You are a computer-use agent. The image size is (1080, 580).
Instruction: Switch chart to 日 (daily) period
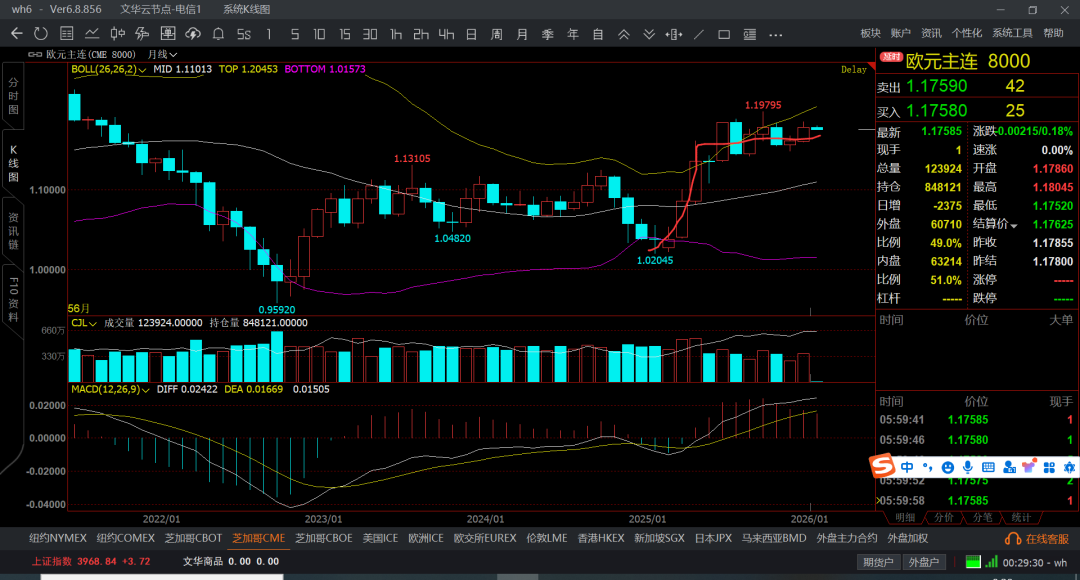pos(471,34)
